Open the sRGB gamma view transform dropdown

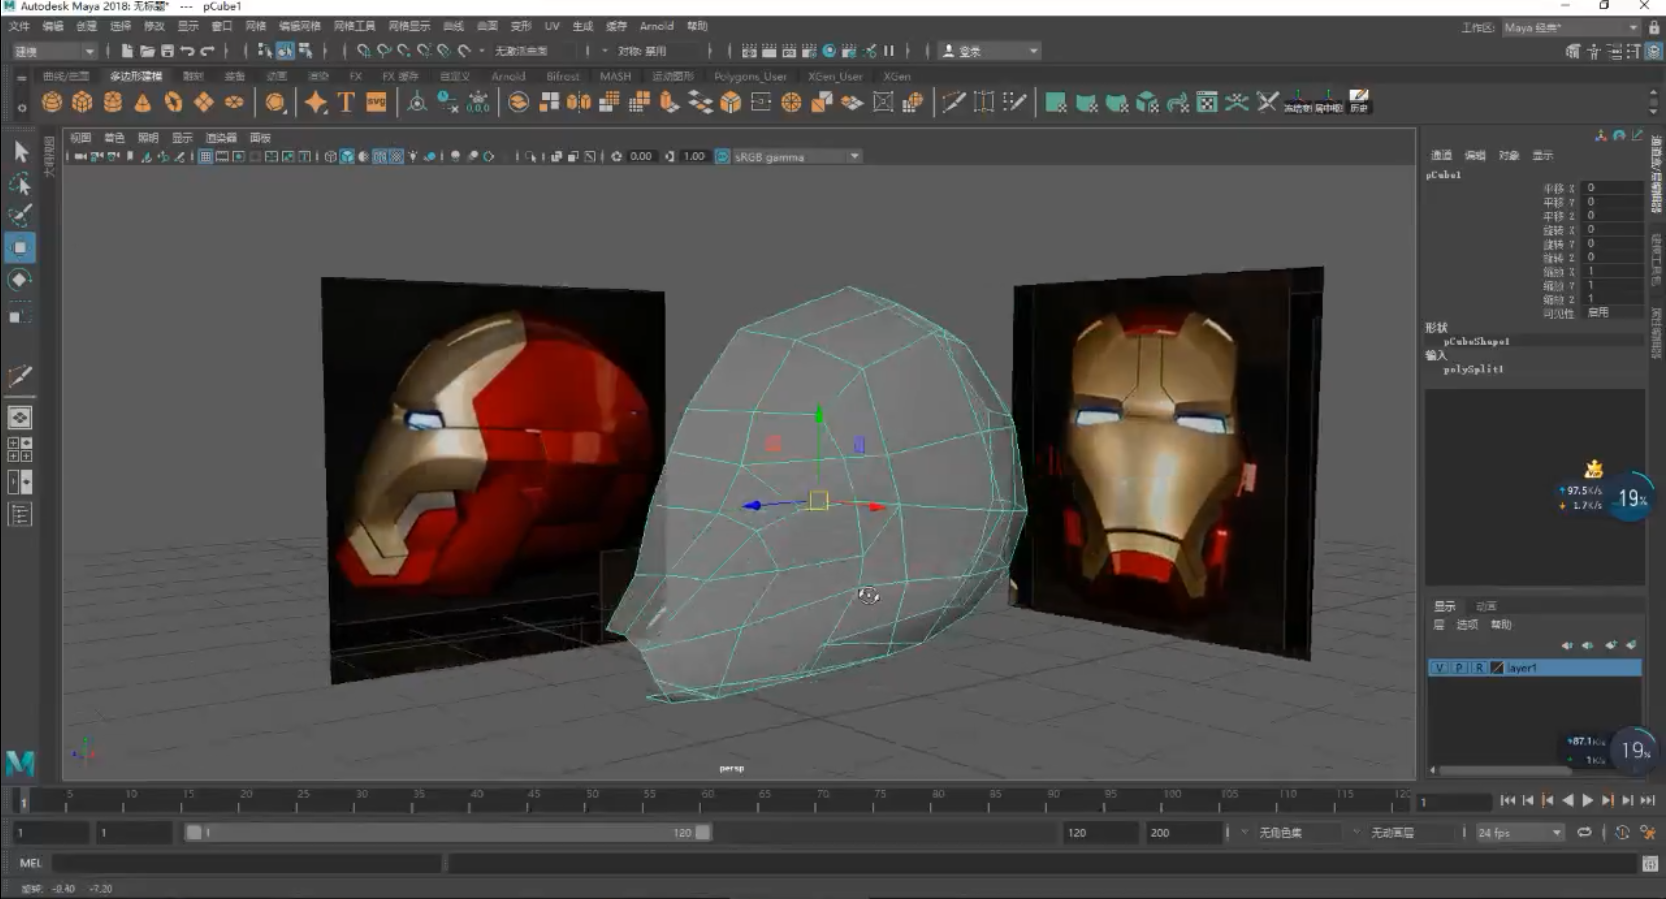(x=796, y=157)
